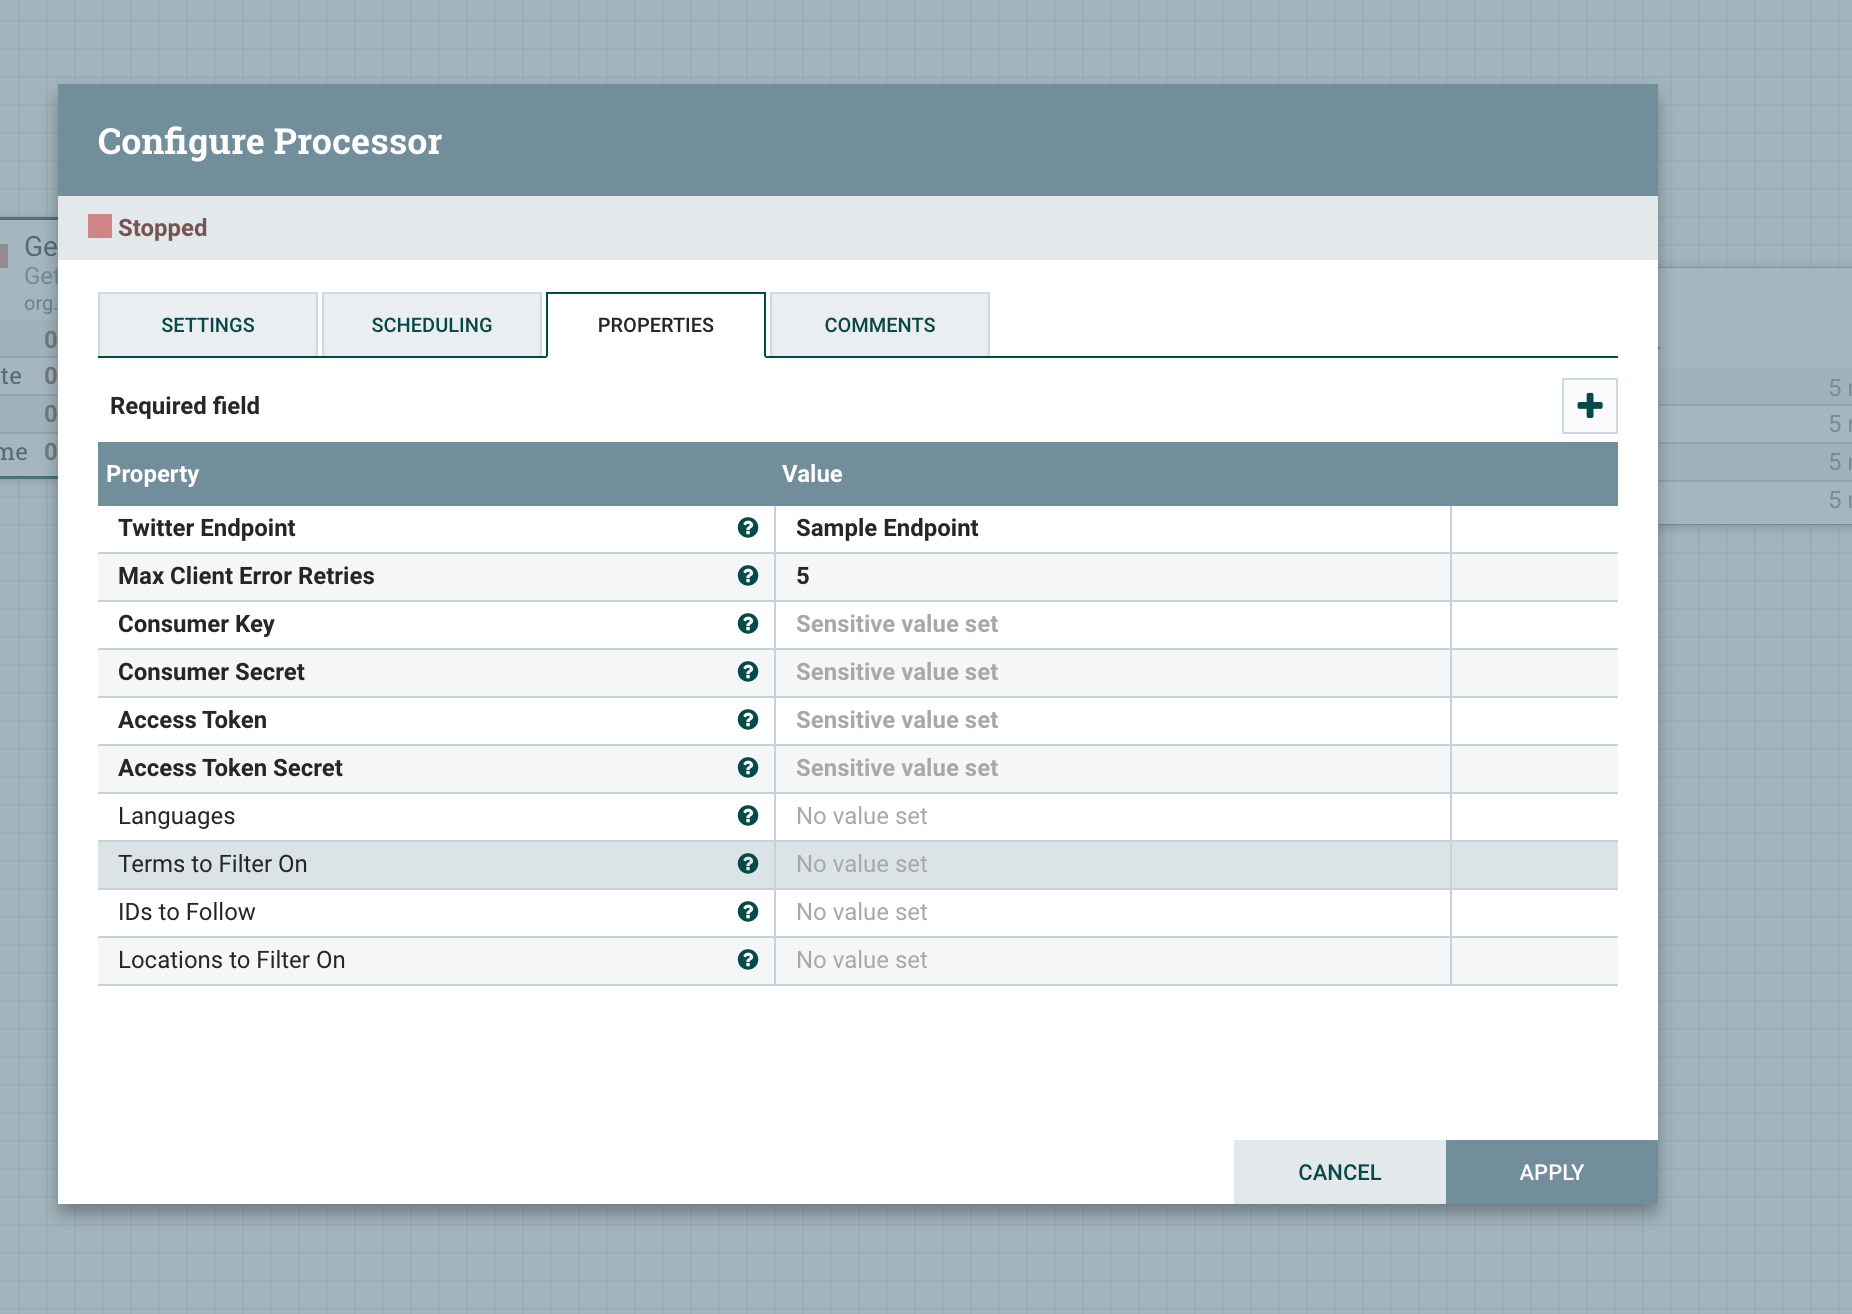Screen dimensions: 1852x1314
Task: View help for Max Client Error Retries
Action: click(749, 576)
